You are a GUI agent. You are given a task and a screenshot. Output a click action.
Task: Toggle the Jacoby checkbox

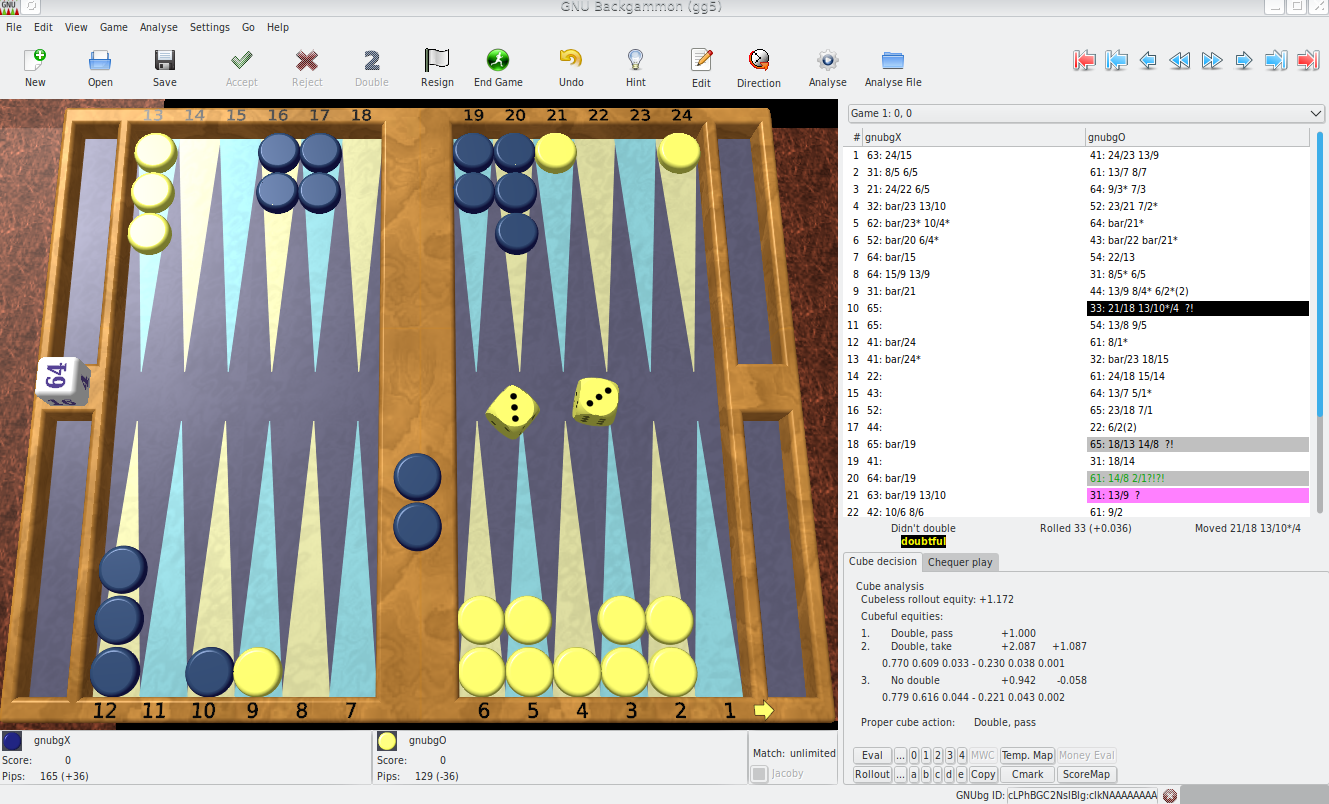point(760,773)
